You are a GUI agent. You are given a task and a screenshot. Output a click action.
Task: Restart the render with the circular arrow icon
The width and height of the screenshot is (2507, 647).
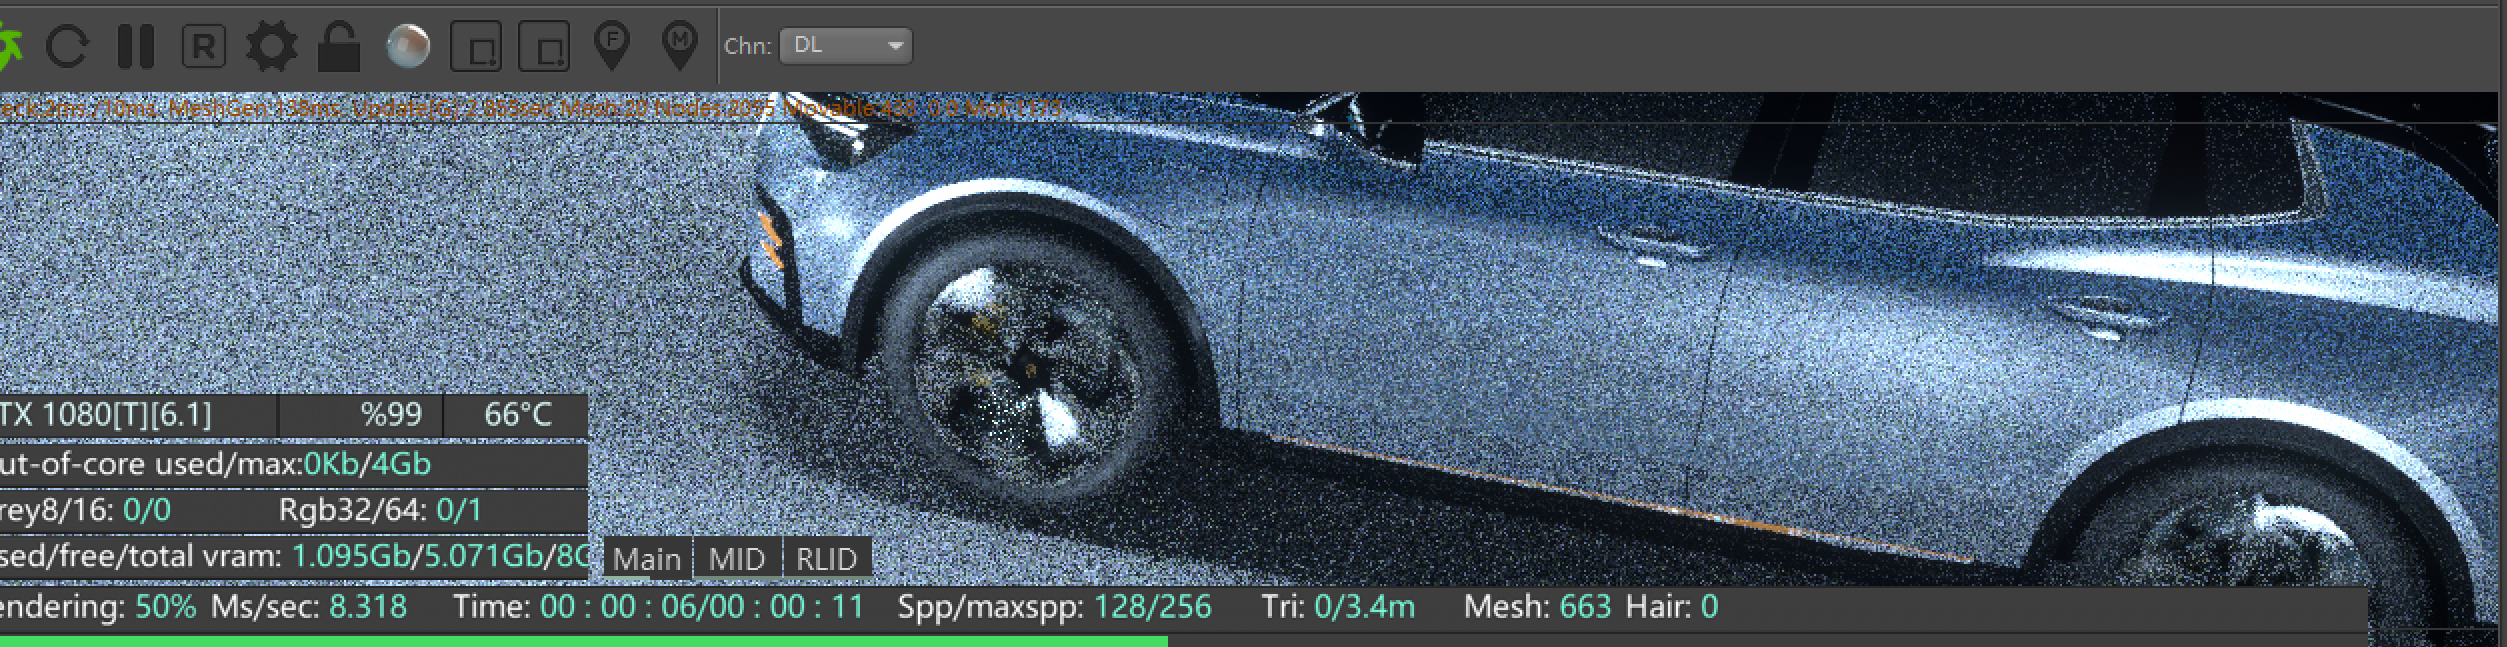tap(67, 46)
